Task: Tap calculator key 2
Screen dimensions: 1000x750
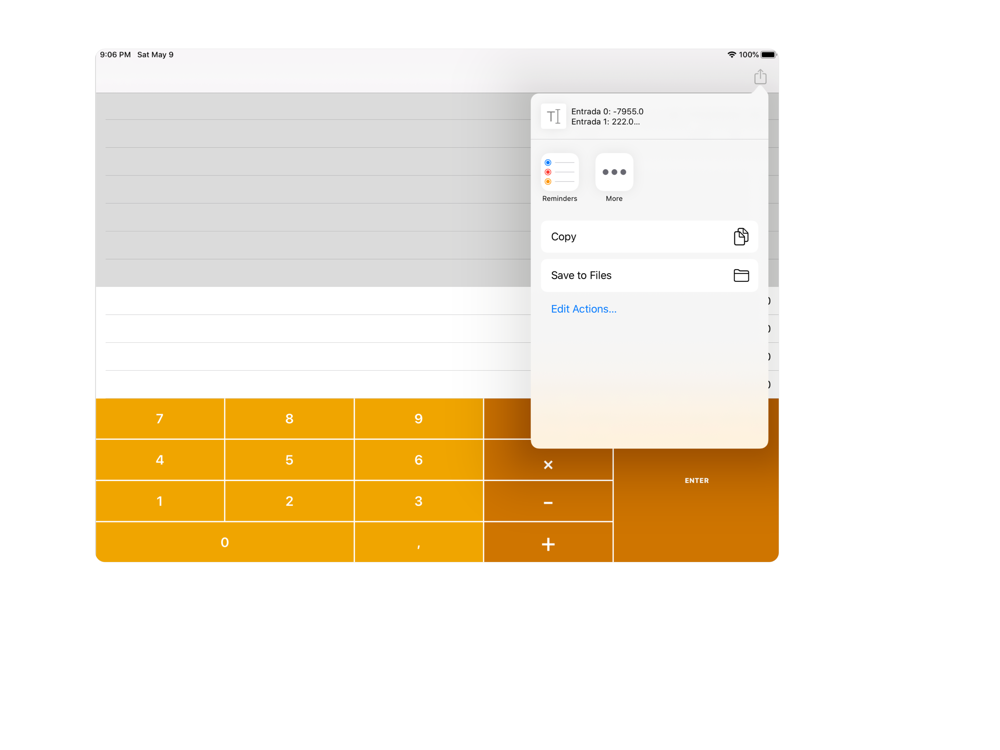Action: coord(290,501)
